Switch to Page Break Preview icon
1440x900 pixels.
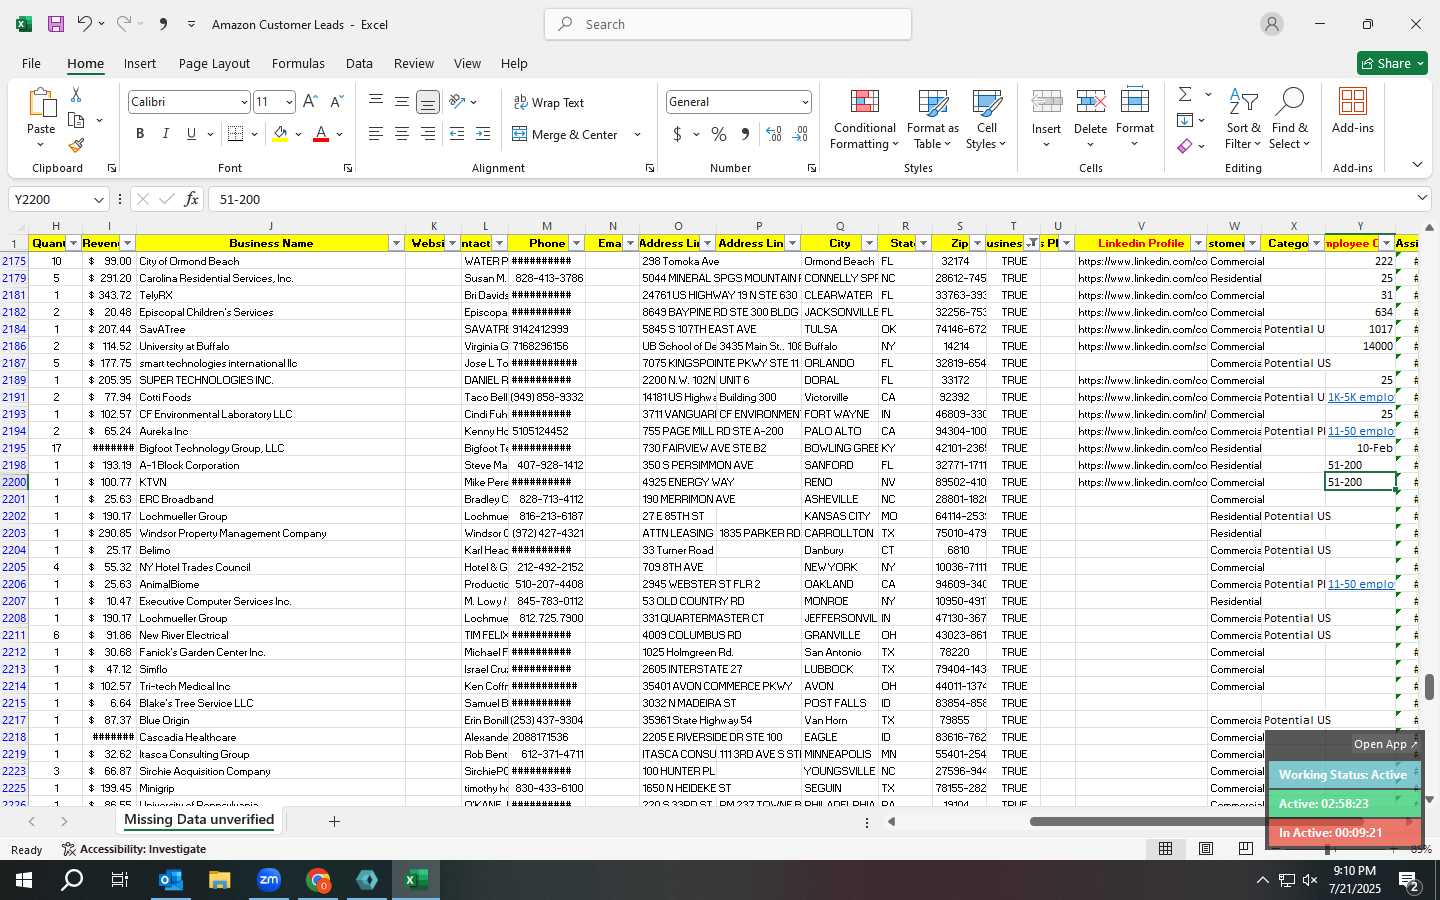point(1245,849)
